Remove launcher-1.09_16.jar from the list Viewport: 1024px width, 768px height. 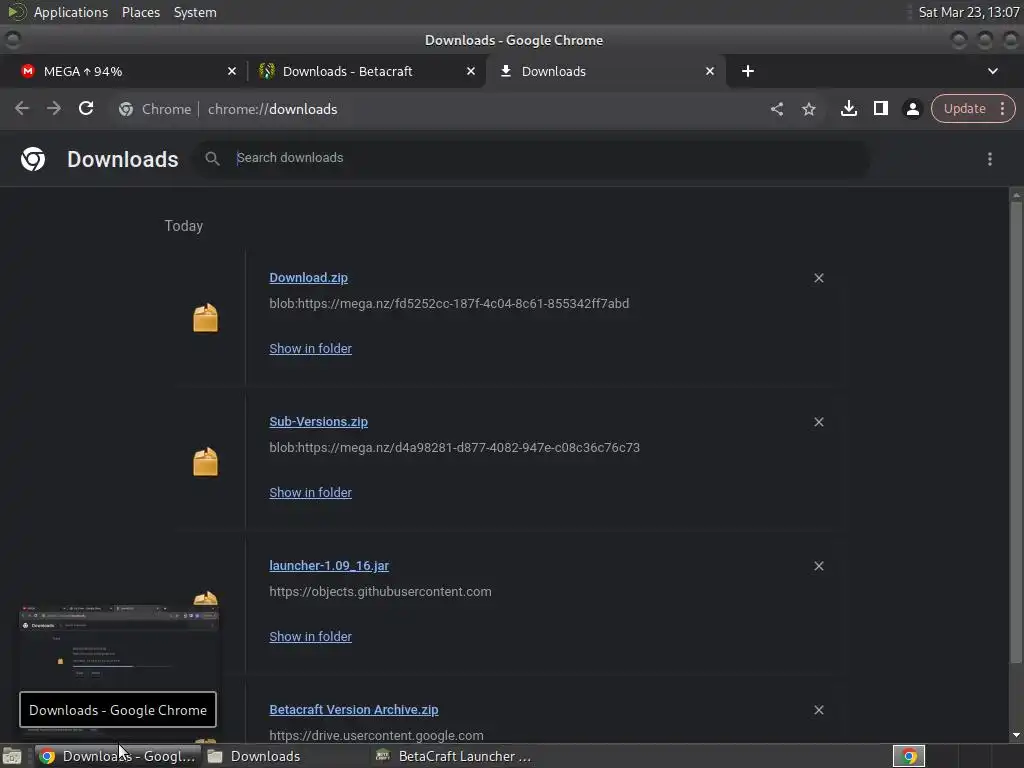coord(818,566)
